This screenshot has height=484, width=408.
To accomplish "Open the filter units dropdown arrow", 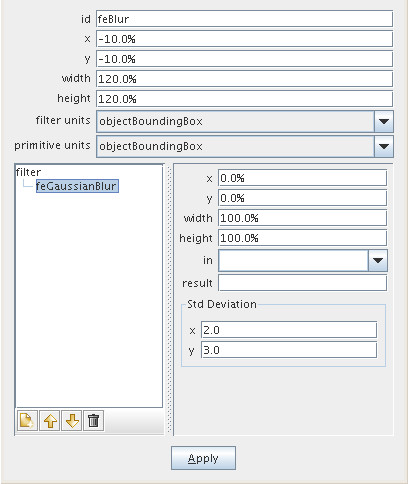I will pyautogui.click(x=384, y=121).
